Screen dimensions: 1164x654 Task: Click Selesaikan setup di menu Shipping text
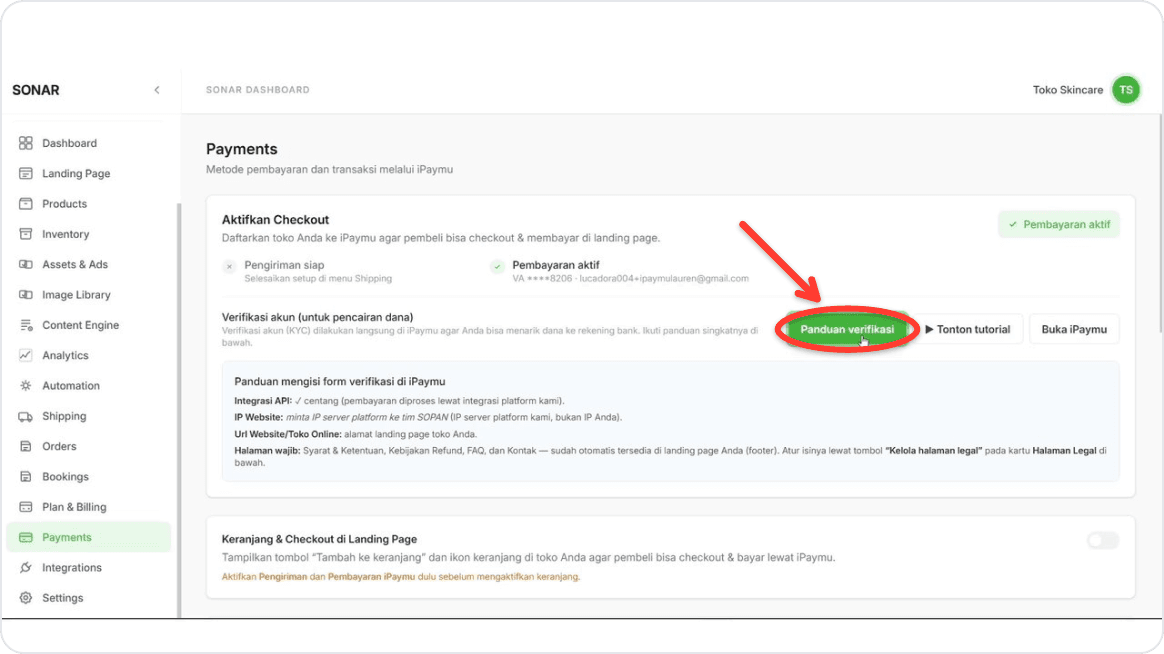(318, 279)
